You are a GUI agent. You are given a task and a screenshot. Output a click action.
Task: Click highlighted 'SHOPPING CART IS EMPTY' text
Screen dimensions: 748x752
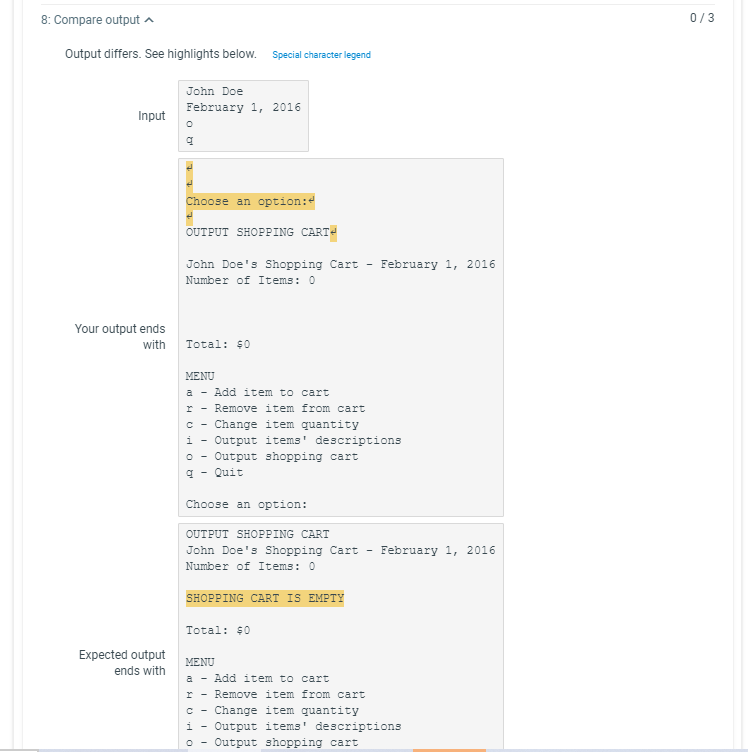click(x=265, y=598)
